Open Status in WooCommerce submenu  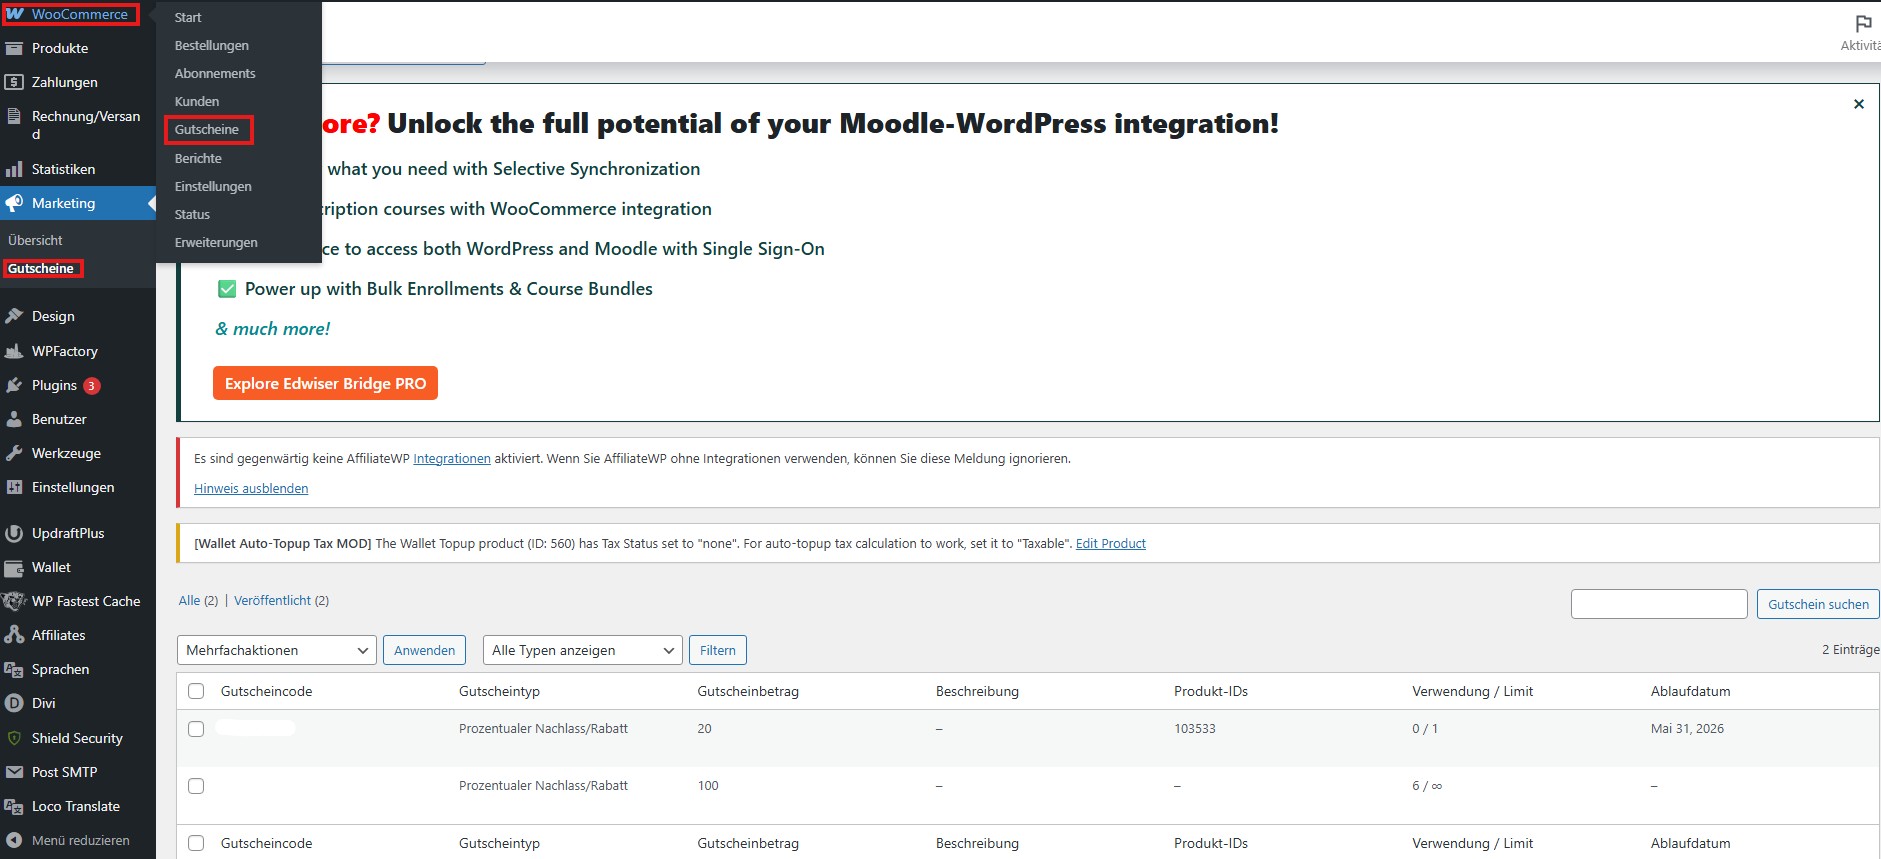coord(192,214)
